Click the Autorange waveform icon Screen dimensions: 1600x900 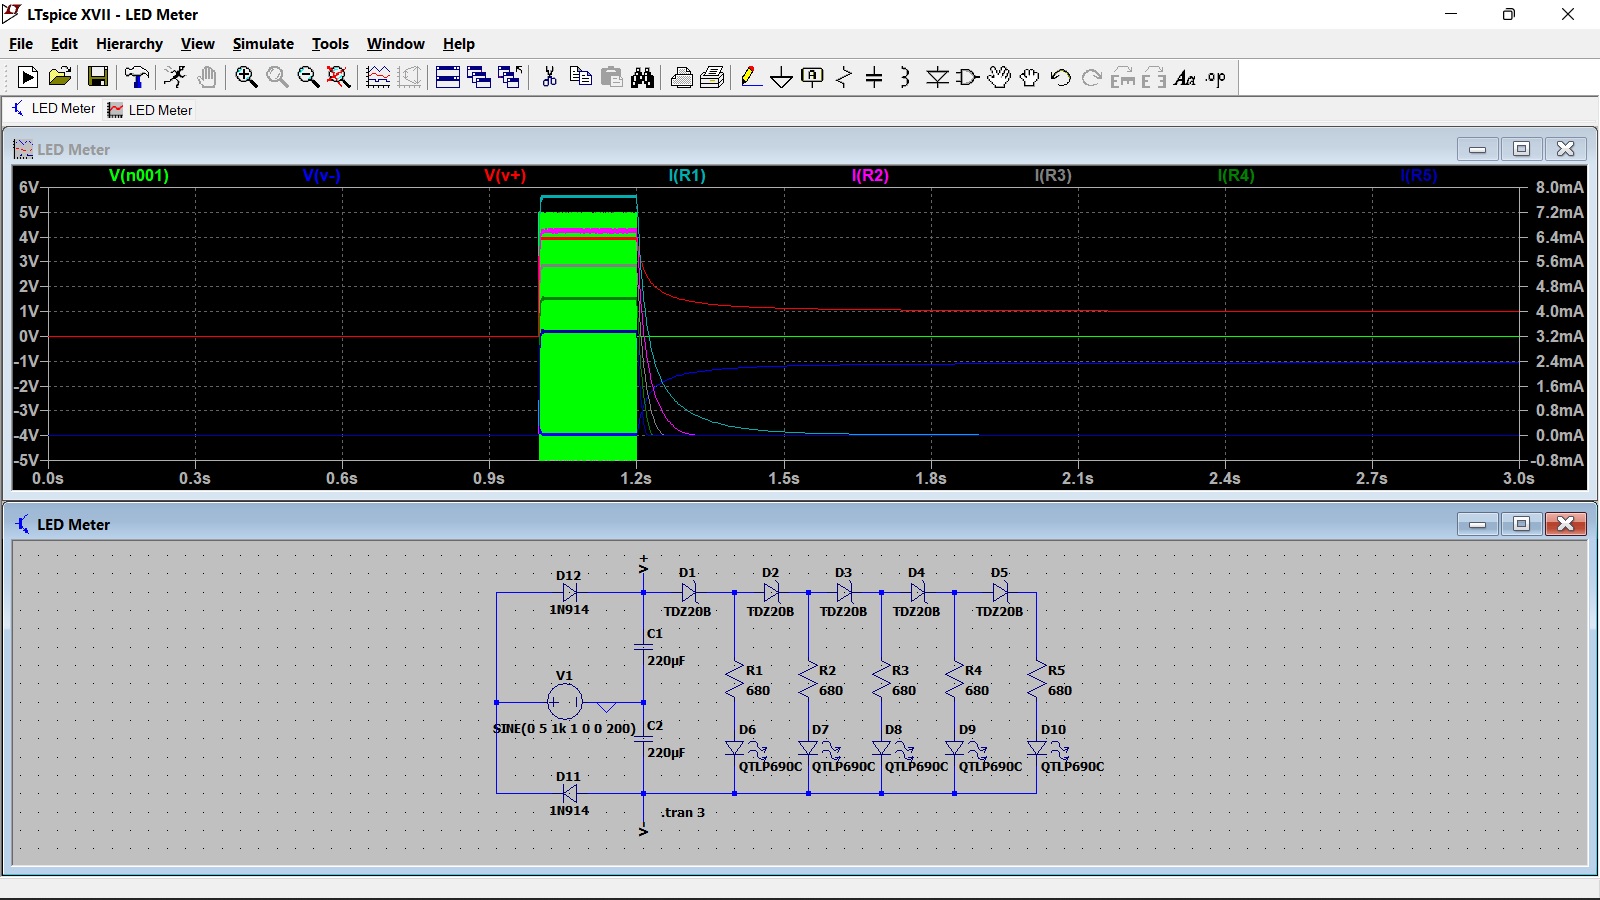pos(378,77)
